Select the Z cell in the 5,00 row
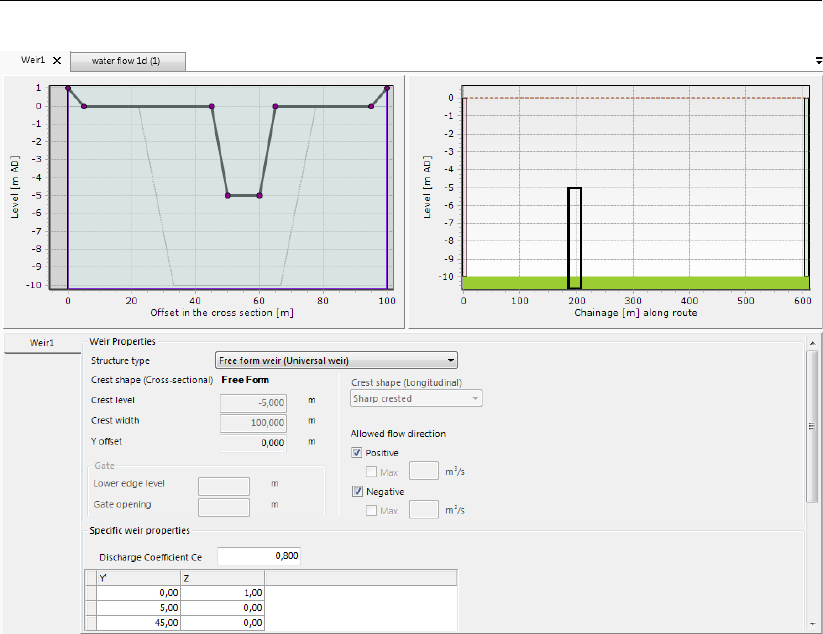Screen dimensions: 823x634 (223, 608)
